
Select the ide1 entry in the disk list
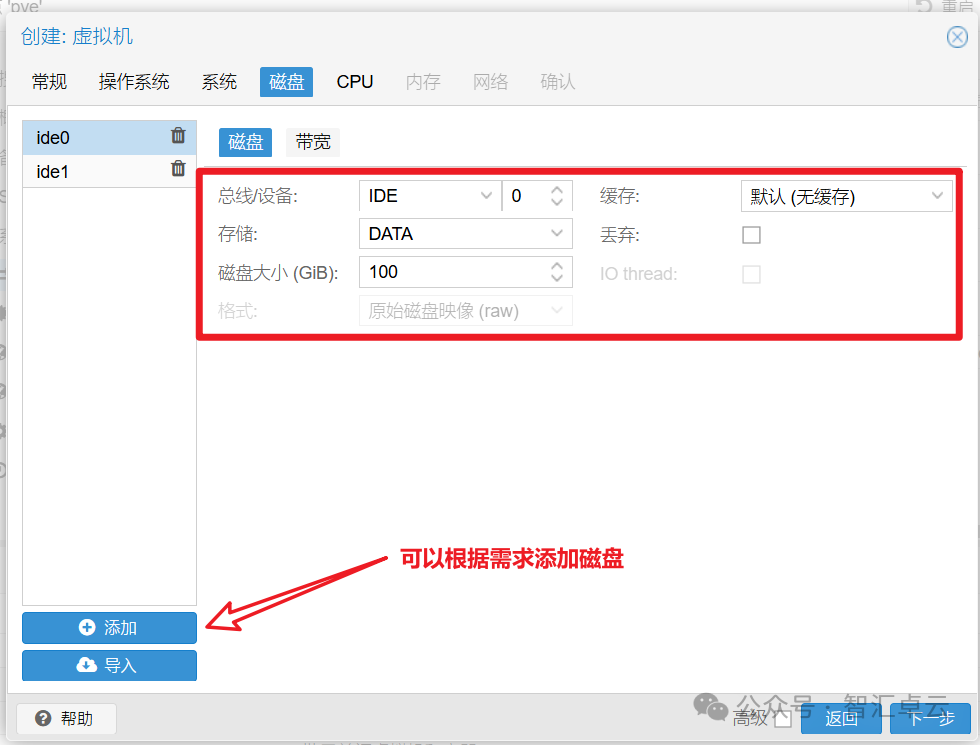click(x=90, y=170)
